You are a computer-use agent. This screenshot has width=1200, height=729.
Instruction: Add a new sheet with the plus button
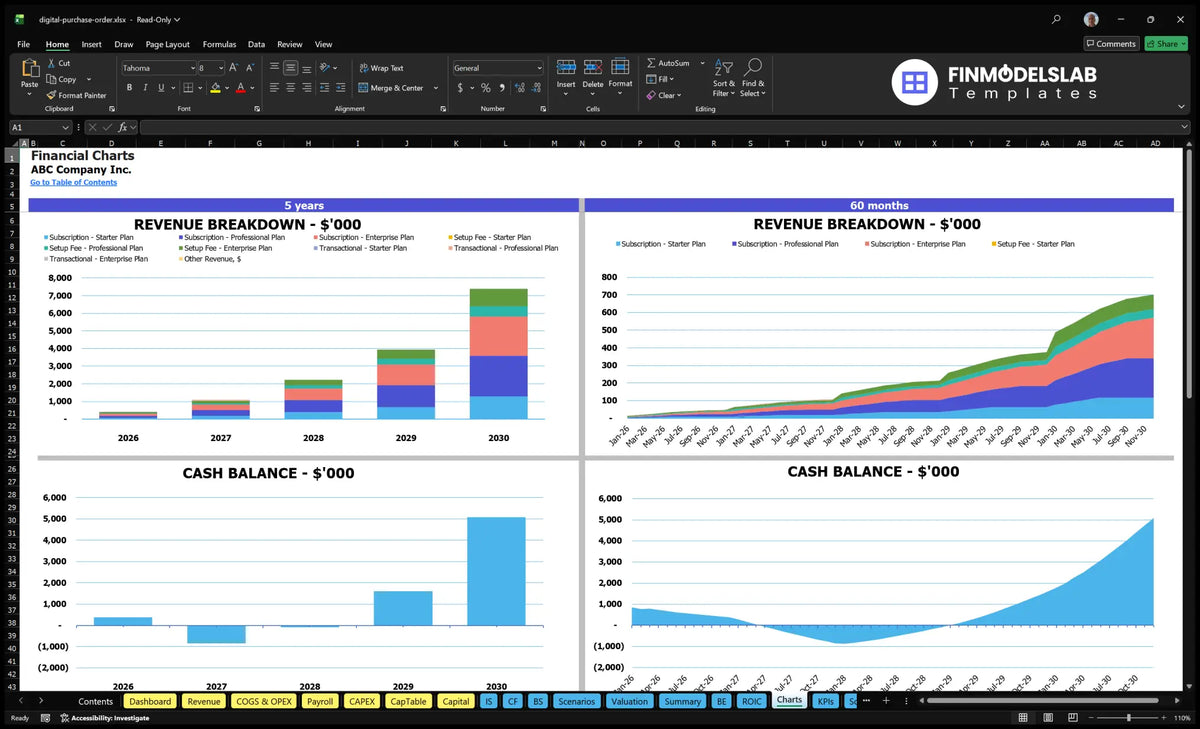coord(885,700)
